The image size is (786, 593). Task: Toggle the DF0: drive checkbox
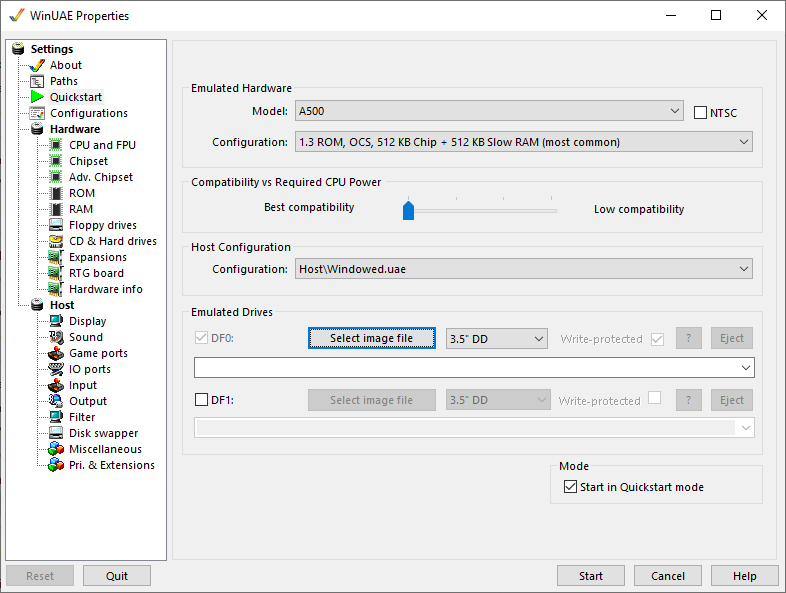tap(201, 338)
